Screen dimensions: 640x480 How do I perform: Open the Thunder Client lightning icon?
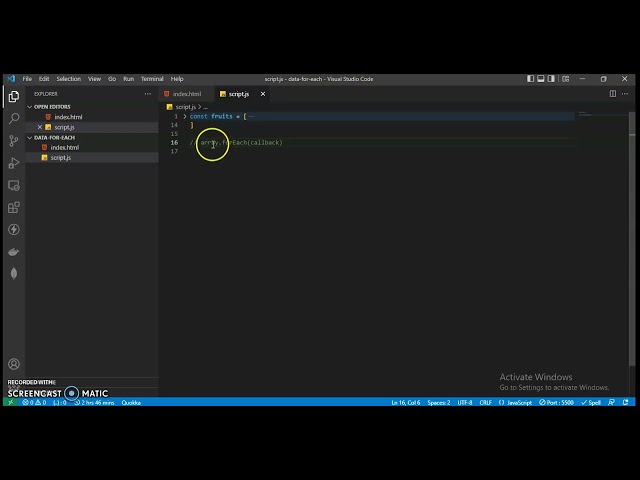pyautogui.click(x=14, y=229)
